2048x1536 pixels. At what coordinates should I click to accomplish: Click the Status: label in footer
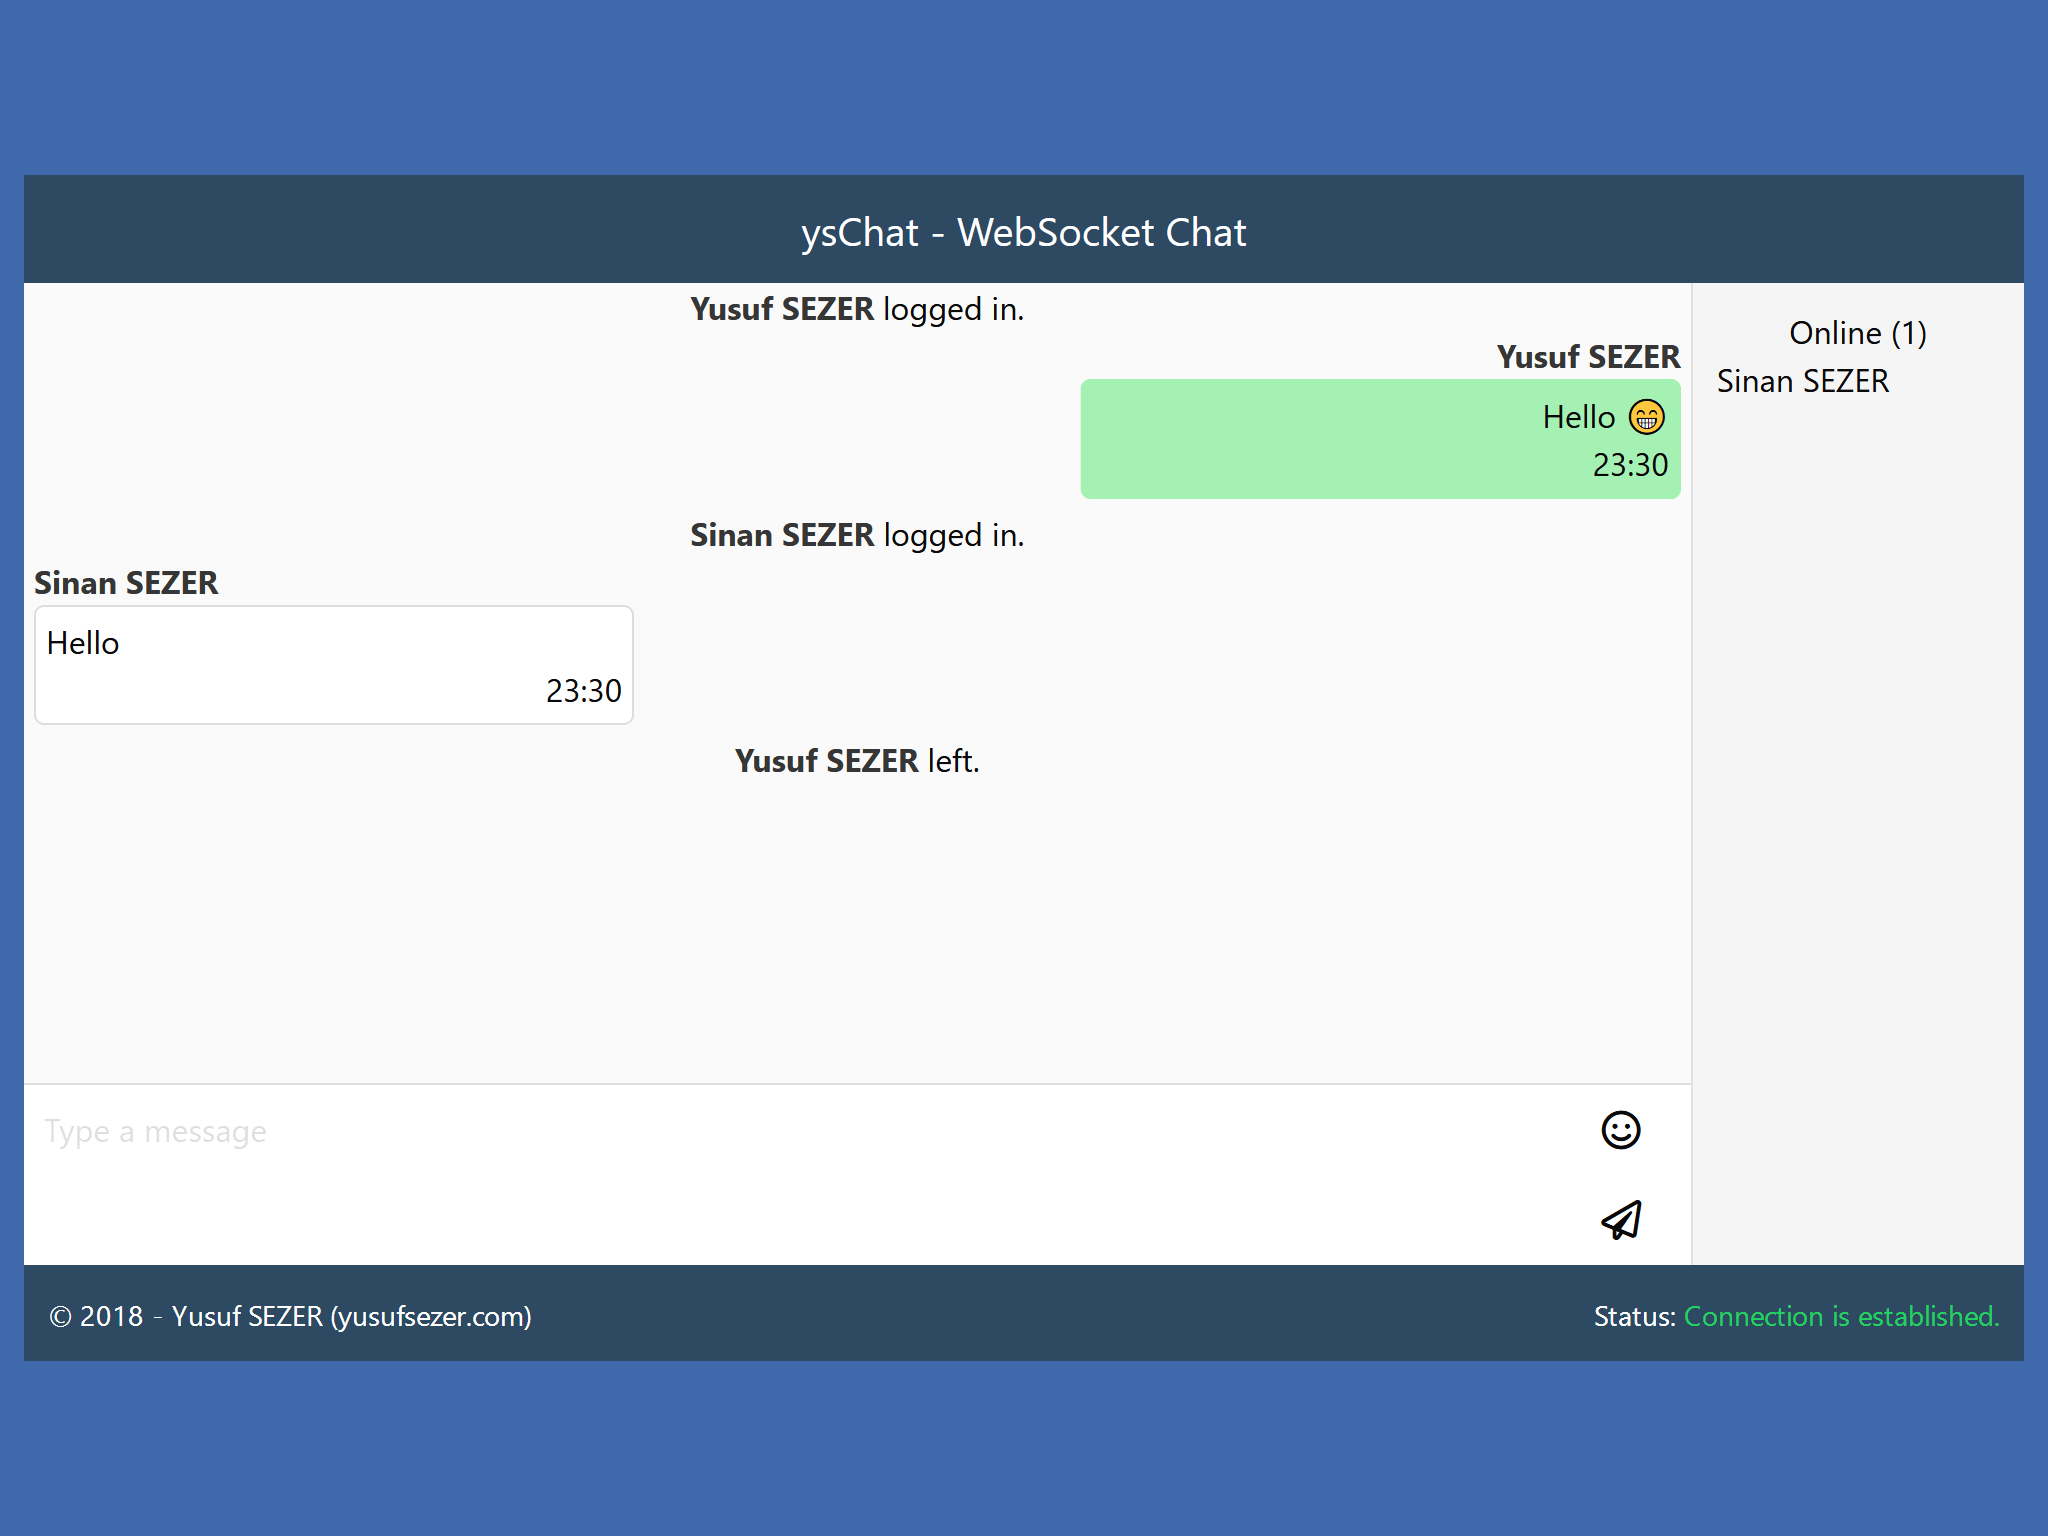tap(1634, 1316)
